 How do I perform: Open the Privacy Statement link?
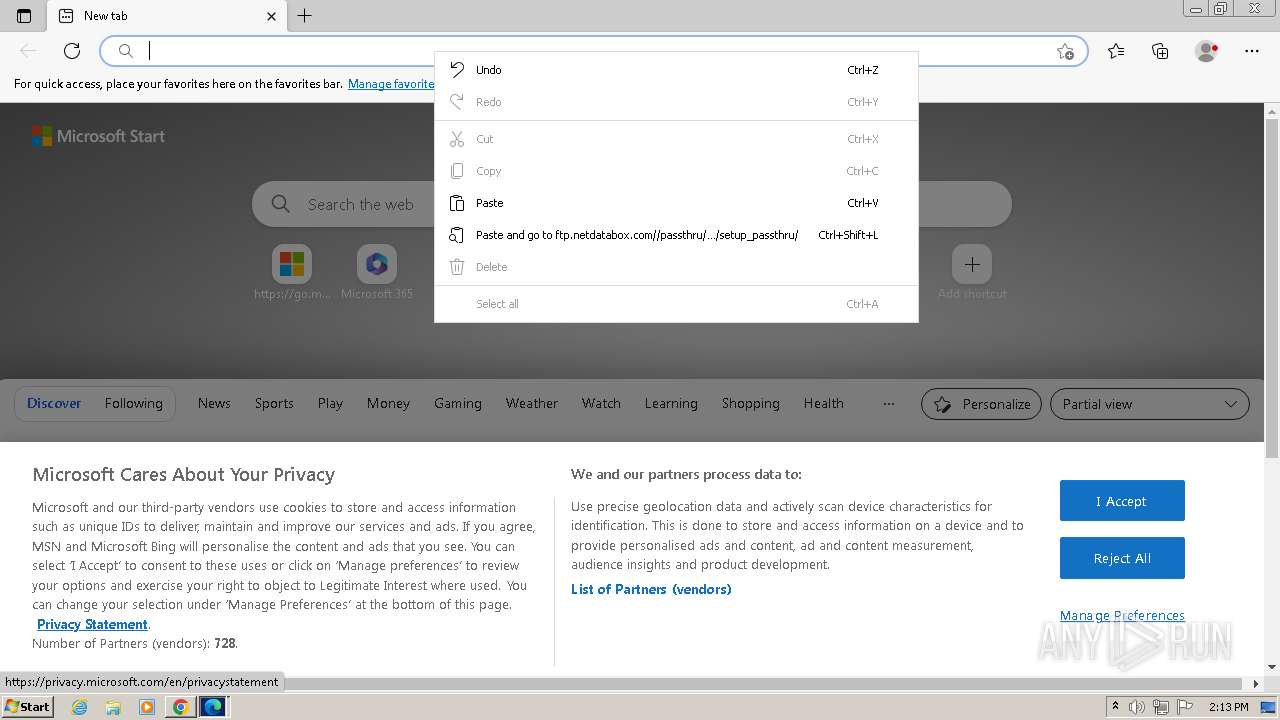point(92,624)
